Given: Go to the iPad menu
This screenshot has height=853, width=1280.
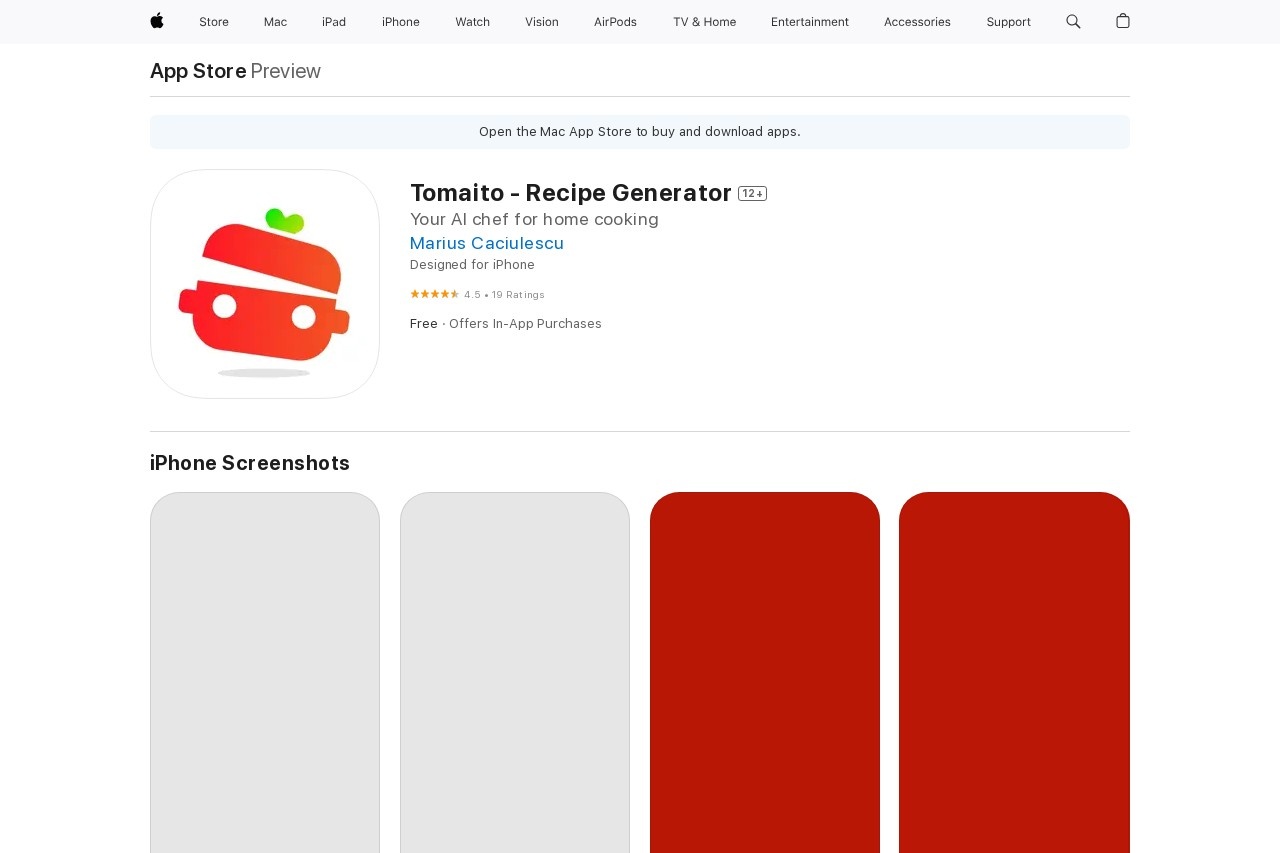Looking at the screenshot, I should click(334, 22).
